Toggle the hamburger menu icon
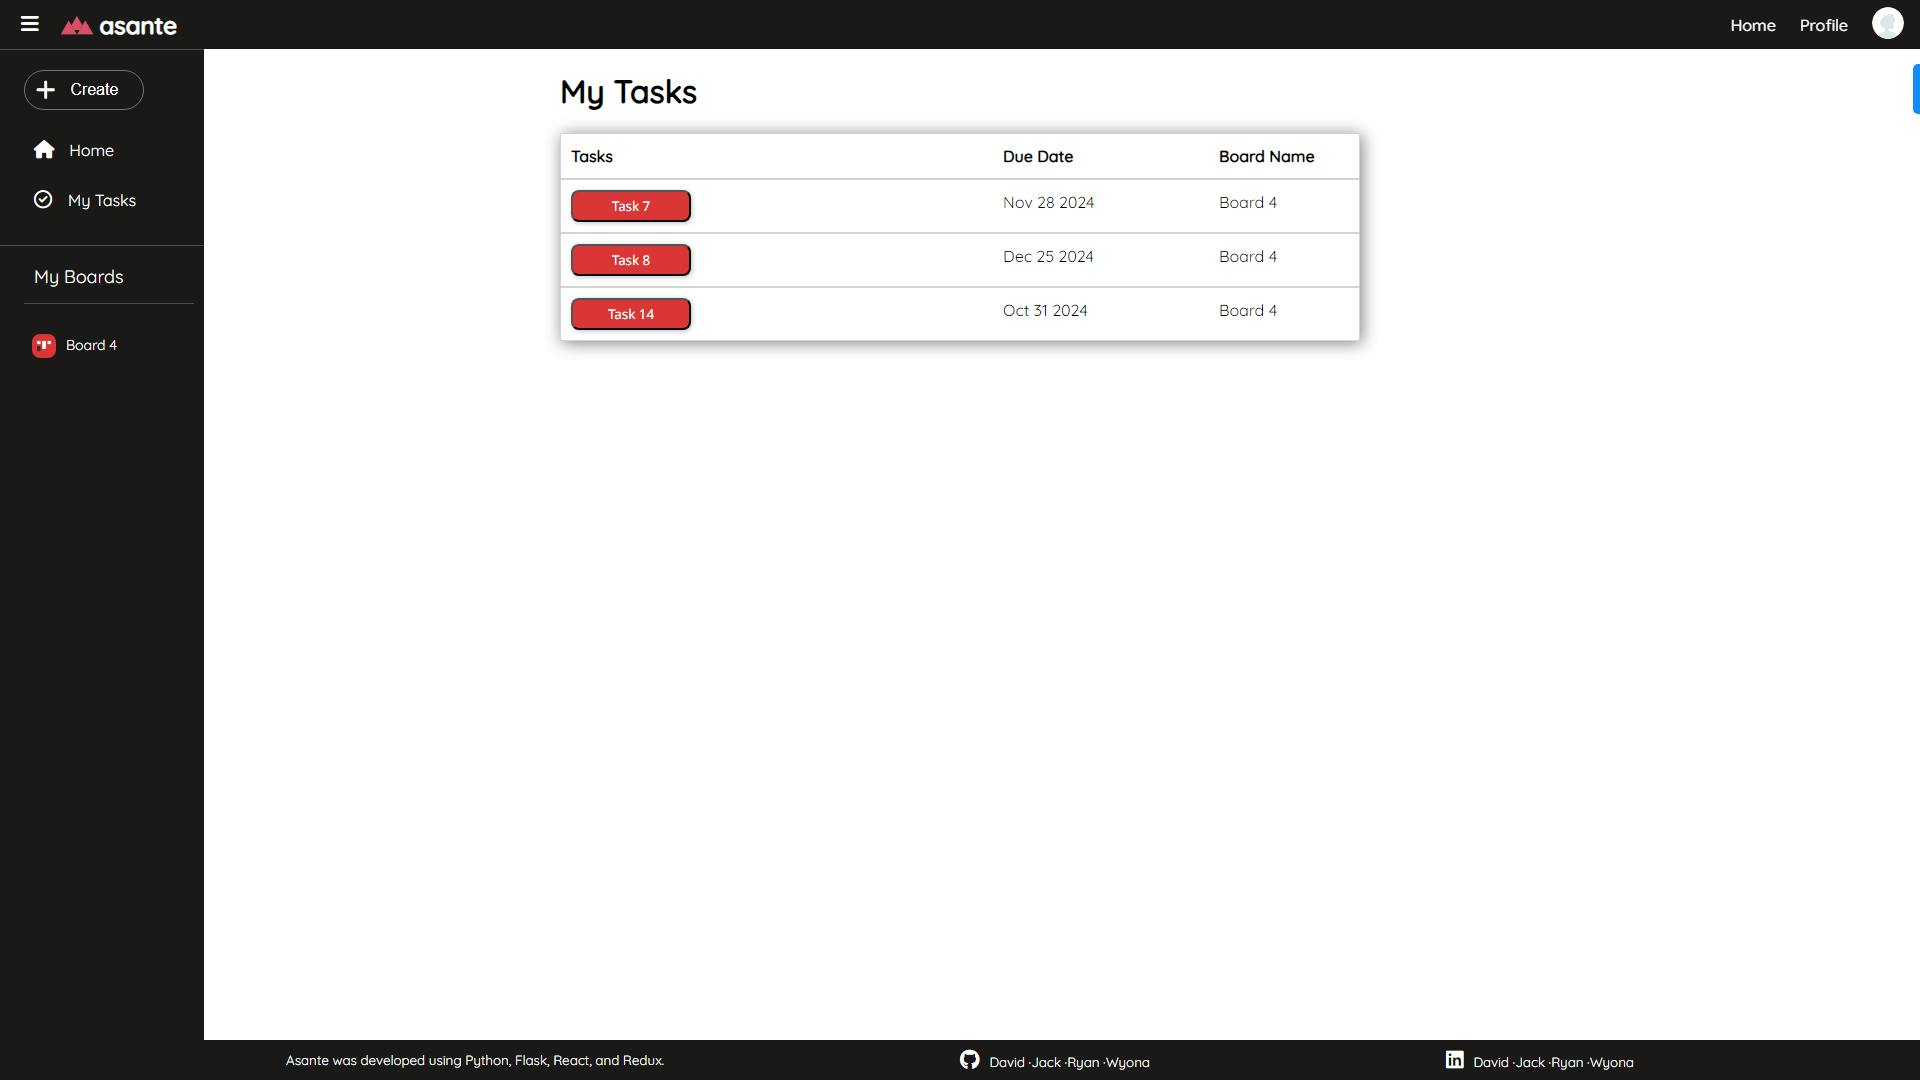Viewport: 1920px width, 1080px height. click(30, 24)
